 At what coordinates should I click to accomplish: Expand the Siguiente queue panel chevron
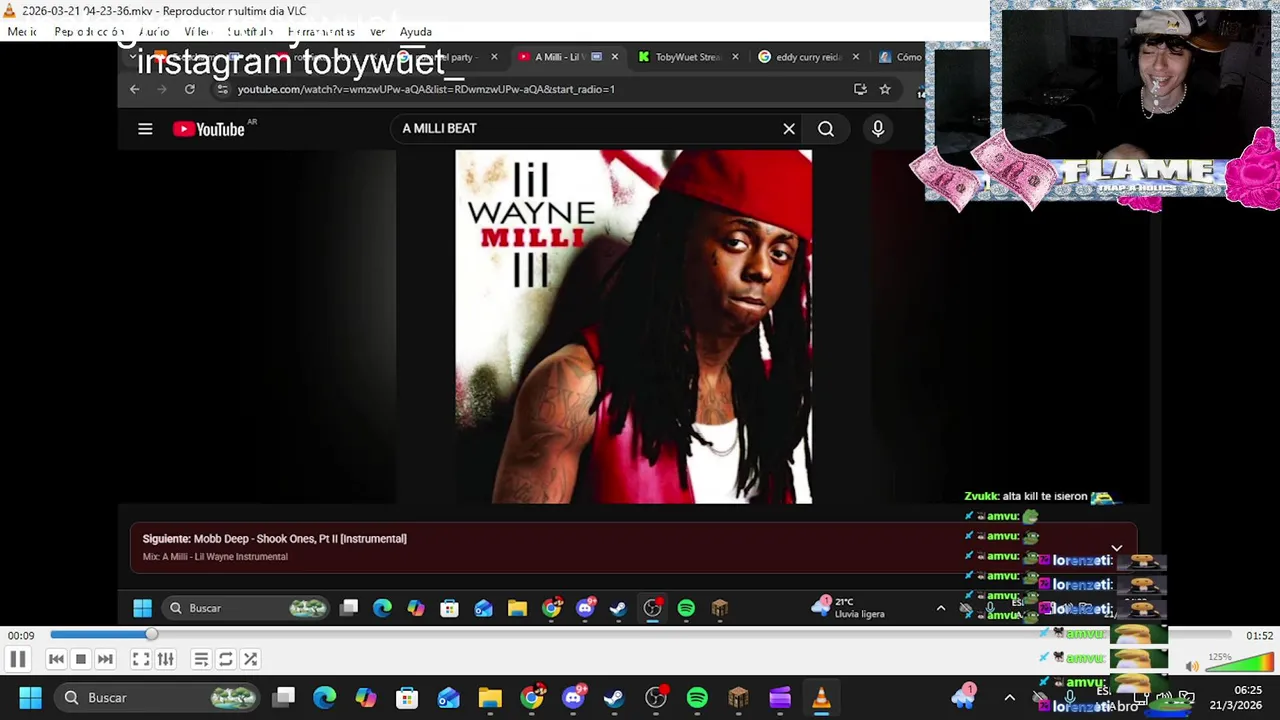click(1117, 548)
